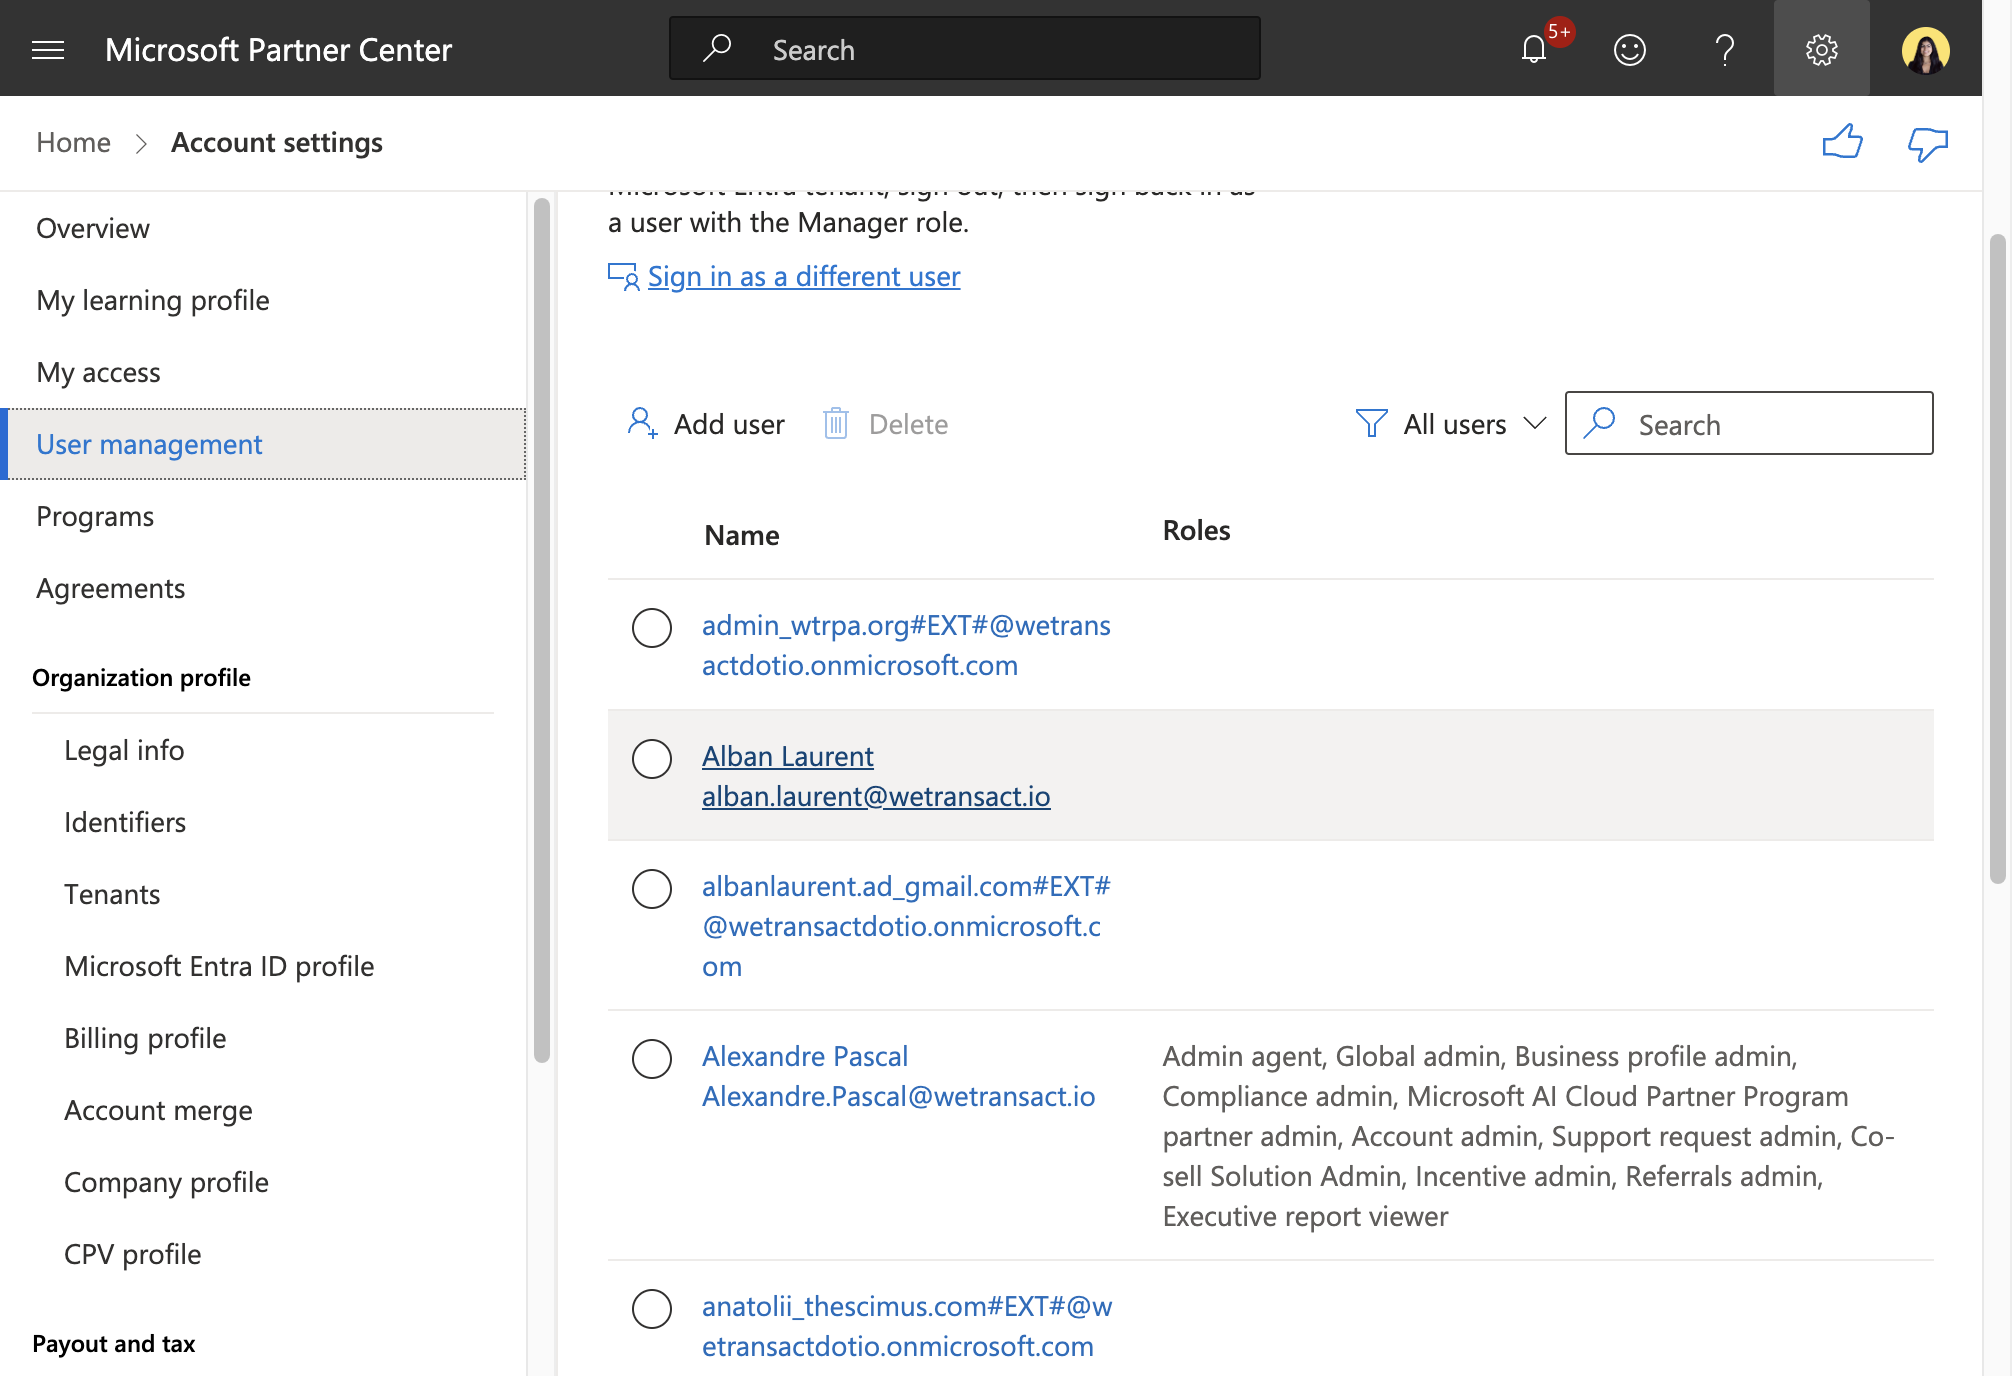The height and width of the screenshot is (1376, 2012).
Task: Click the smiley feedback icon
Action: (x=1630, y=49)
